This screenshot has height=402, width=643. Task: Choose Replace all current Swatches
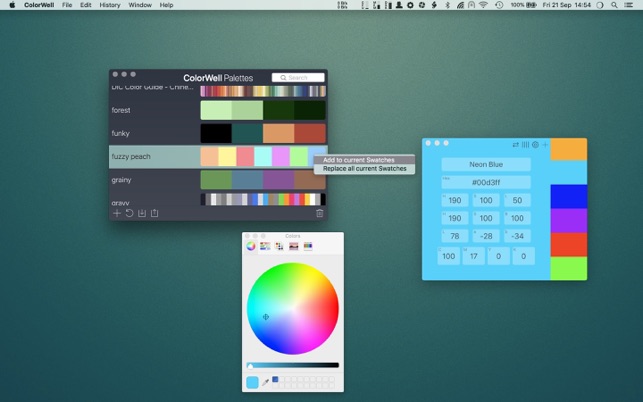[364, 169]
